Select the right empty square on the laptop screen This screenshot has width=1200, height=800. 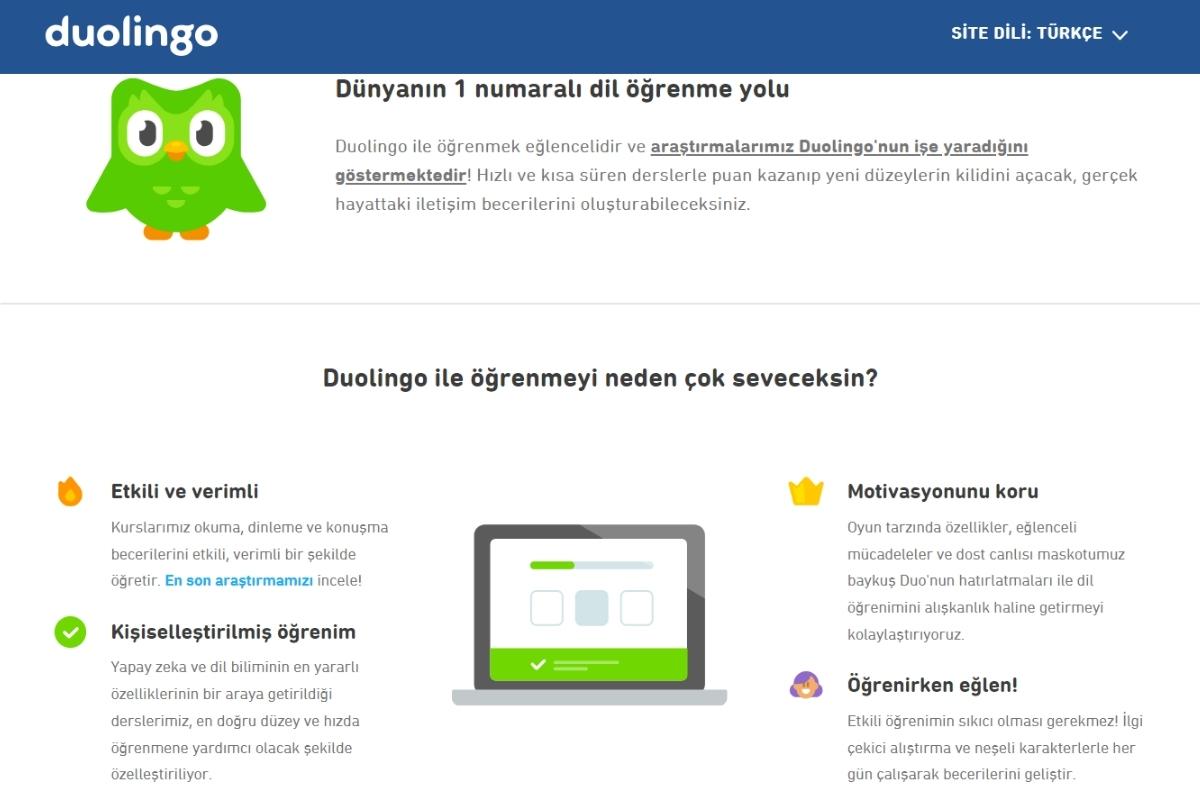pos(636,608)
